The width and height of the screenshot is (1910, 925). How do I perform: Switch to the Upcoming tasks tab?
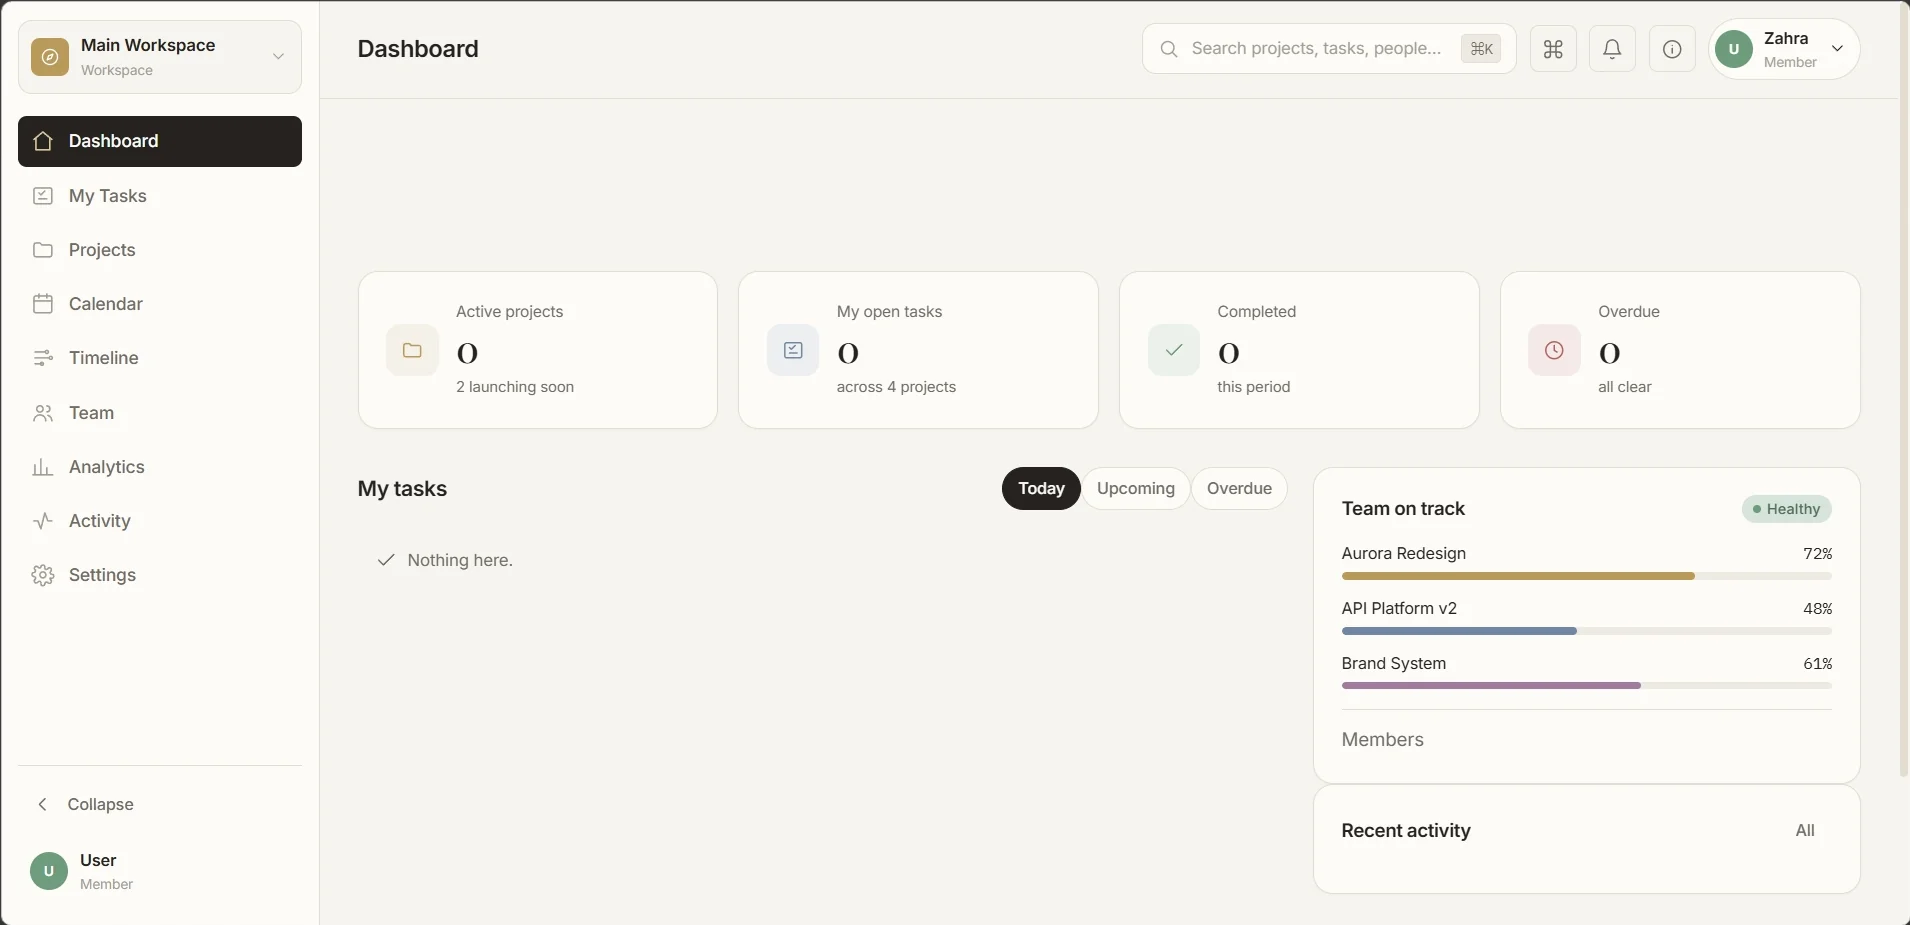point(1136,489)
